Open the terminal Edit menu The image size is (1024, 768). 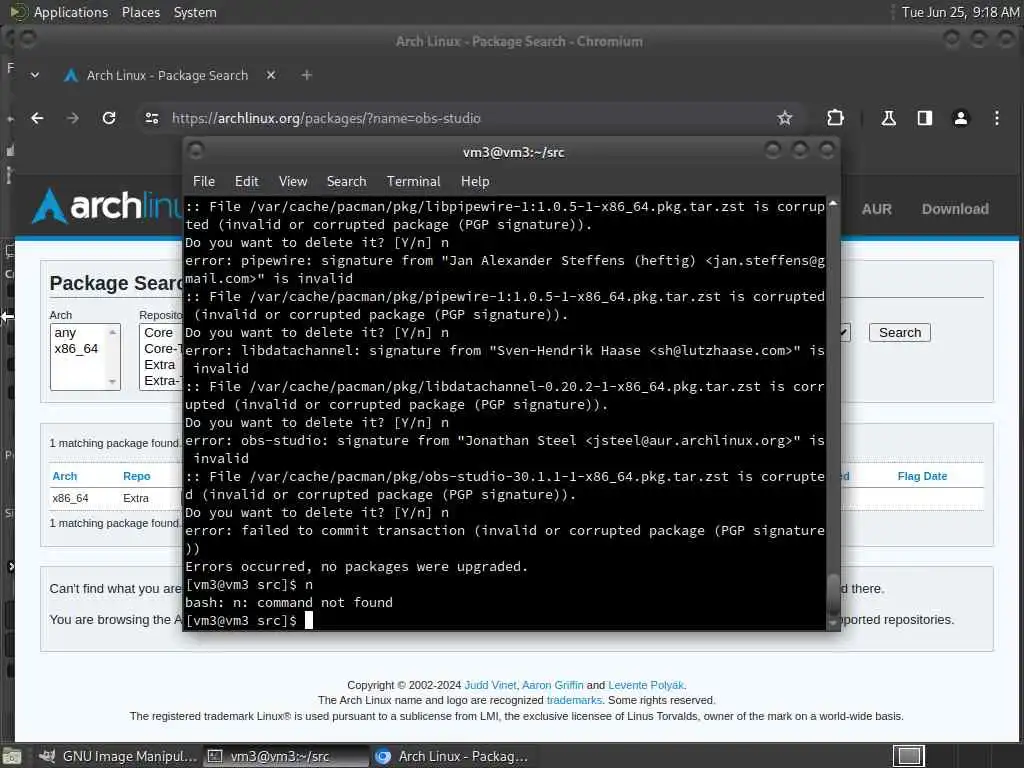pyautogui.click(x=246, y=182)
